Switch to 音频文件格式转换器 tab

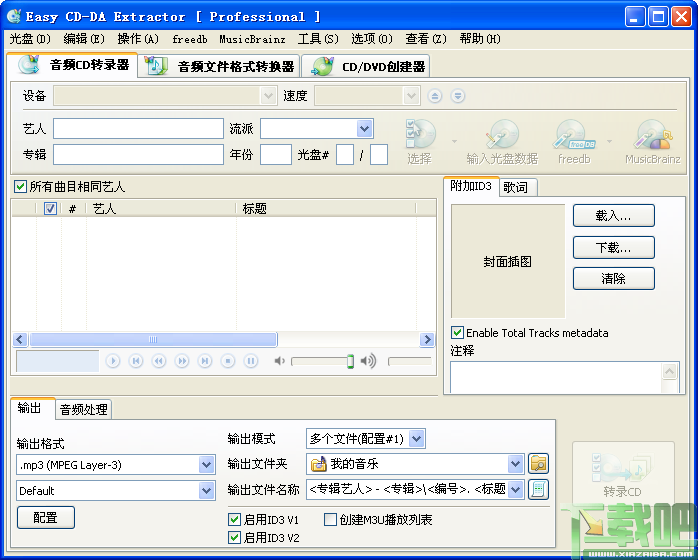(x=219, y=66)
